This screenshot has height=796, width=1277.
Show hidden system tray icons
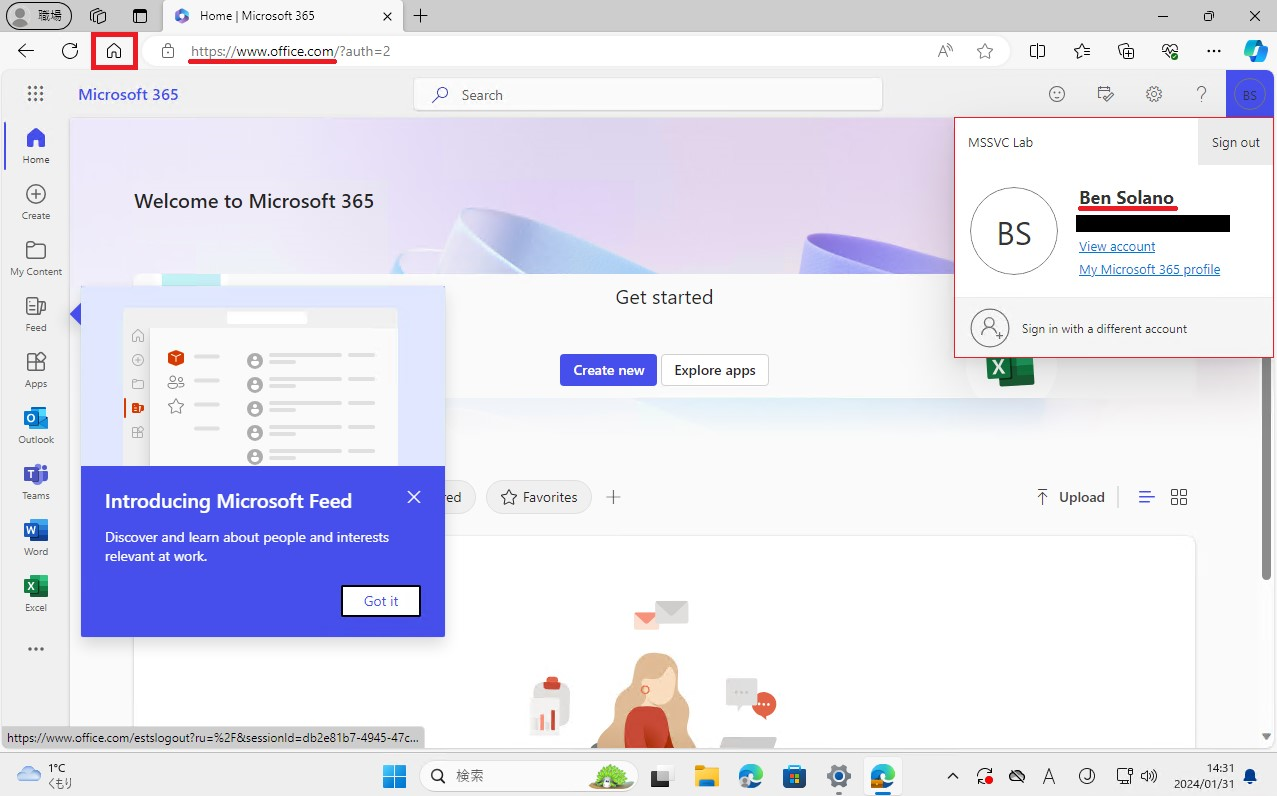tap(954, 776)
